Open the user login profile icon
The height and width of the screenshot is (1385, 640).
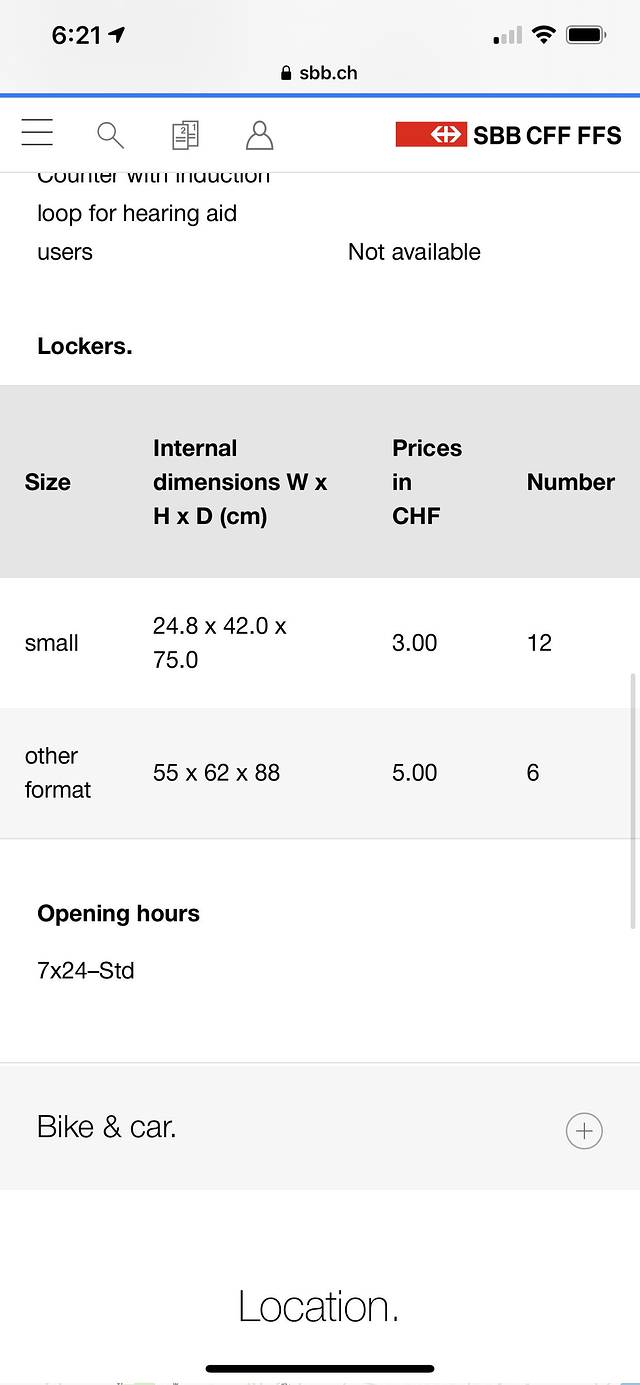click(x=259, y=135)
